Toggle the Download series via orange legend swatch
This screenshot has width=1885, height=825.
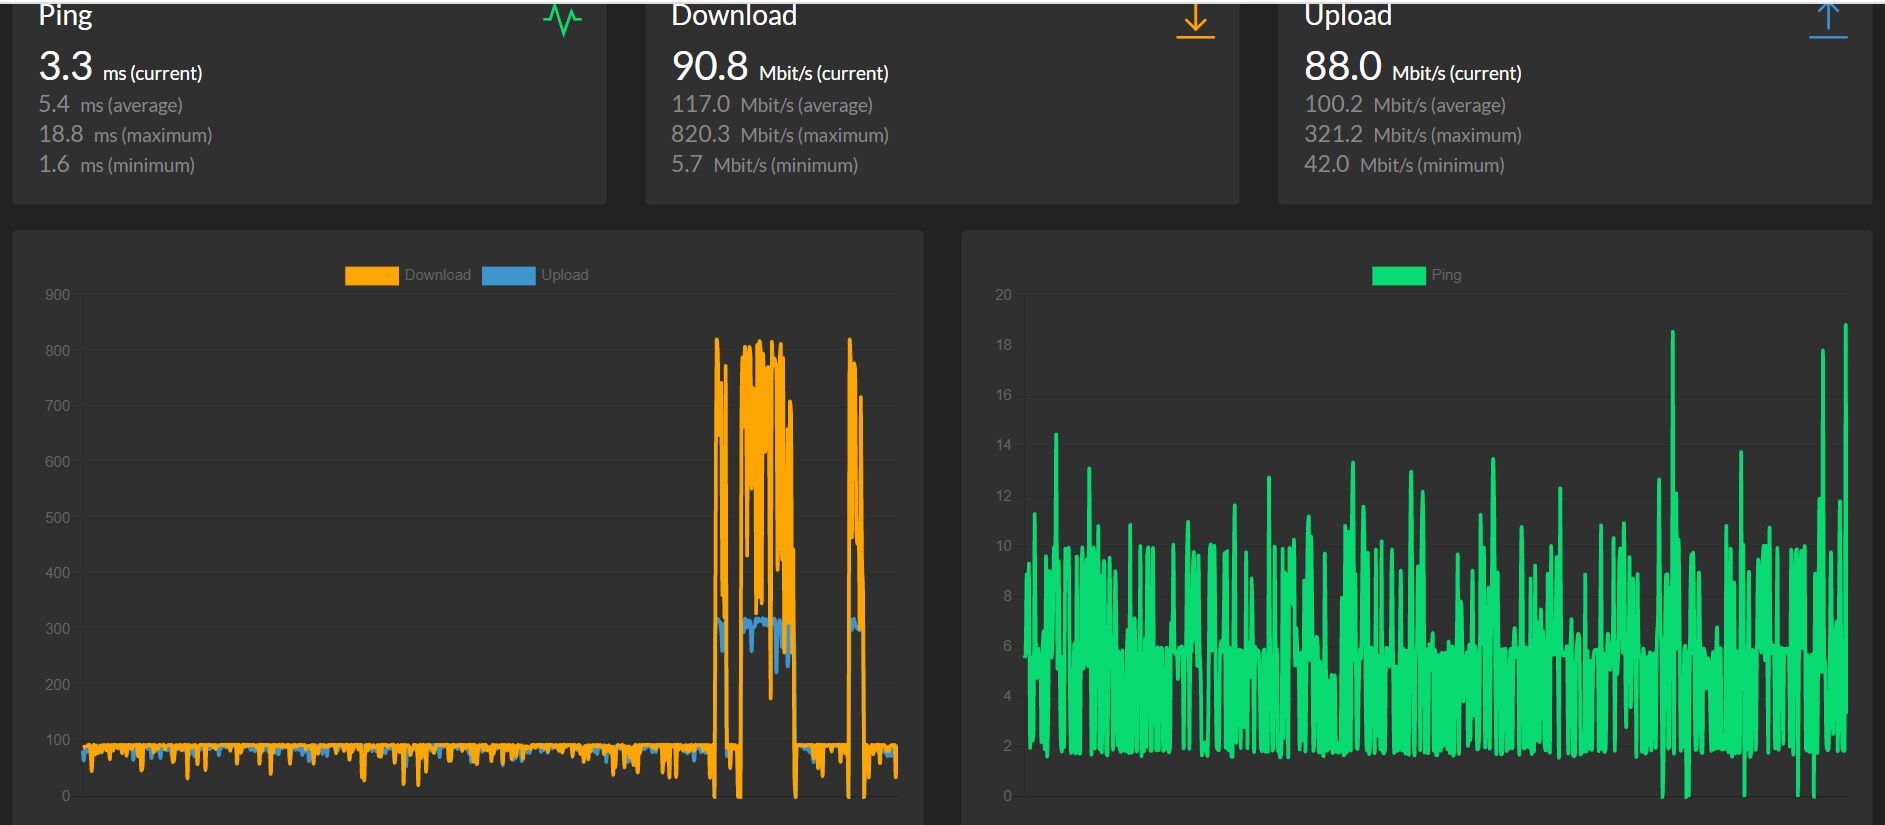(x=371, y=276)
